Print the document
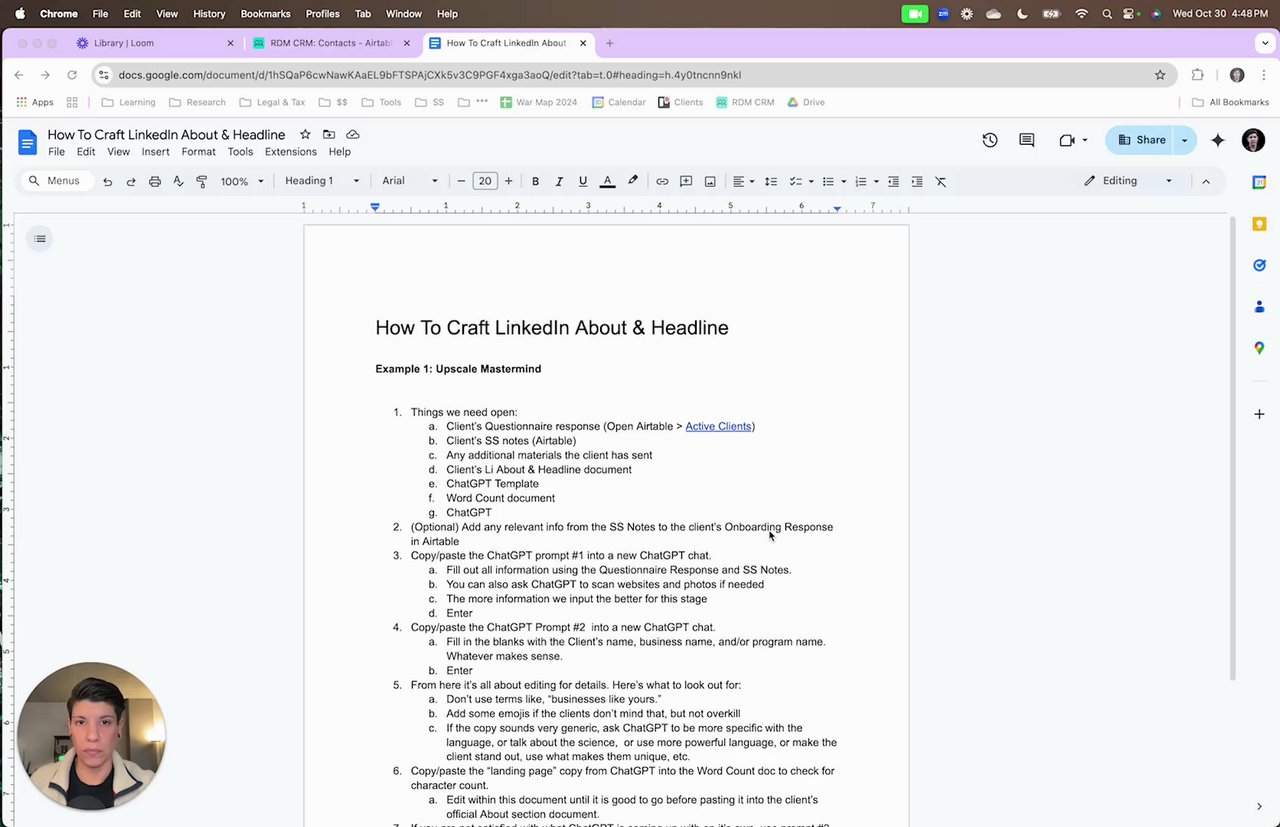 155,181
